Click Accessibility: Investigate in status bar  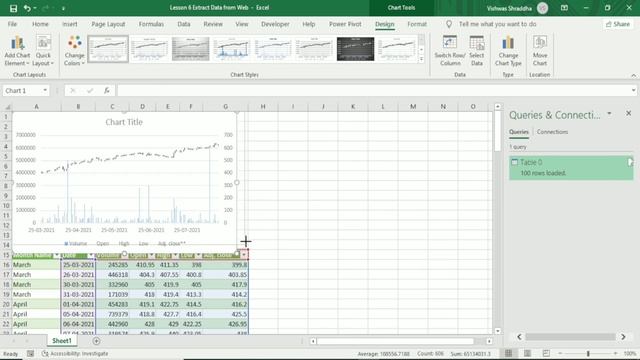coord(76,353)
